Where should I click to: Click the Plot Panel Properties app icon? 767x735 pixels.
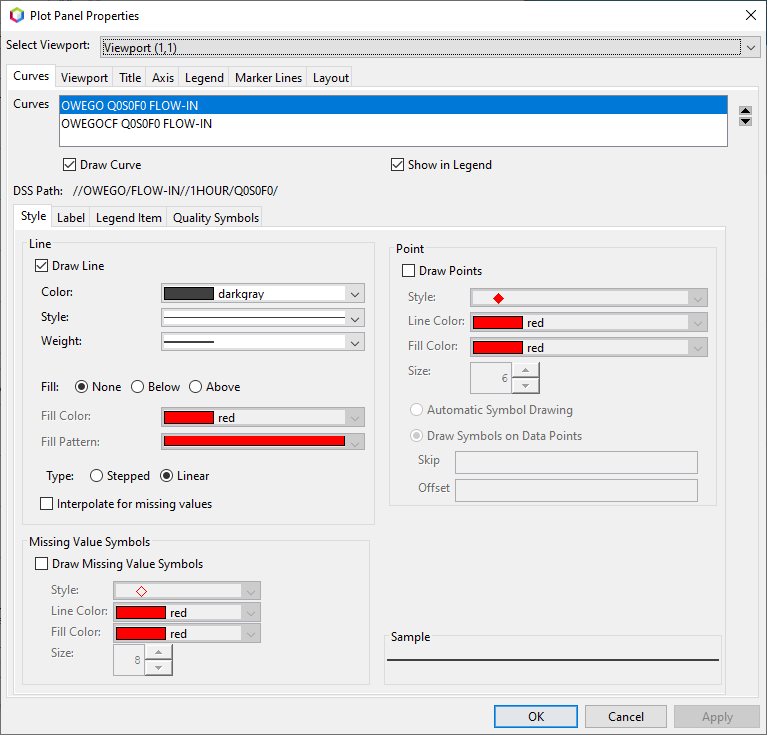[x=17, y=16]
